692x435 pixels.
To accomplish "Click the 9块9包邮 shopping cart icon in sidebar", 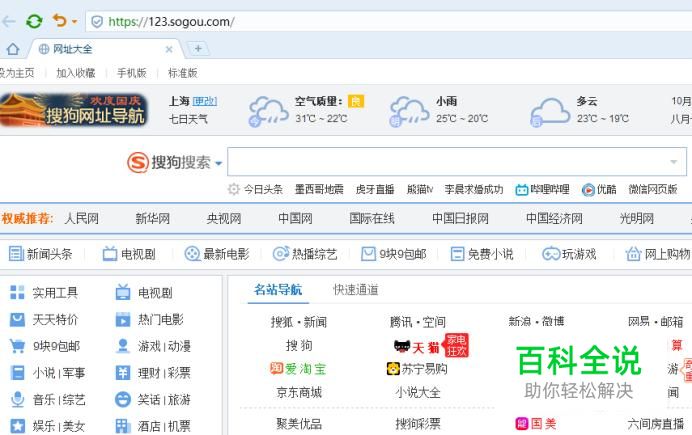I will coord(17,346).
